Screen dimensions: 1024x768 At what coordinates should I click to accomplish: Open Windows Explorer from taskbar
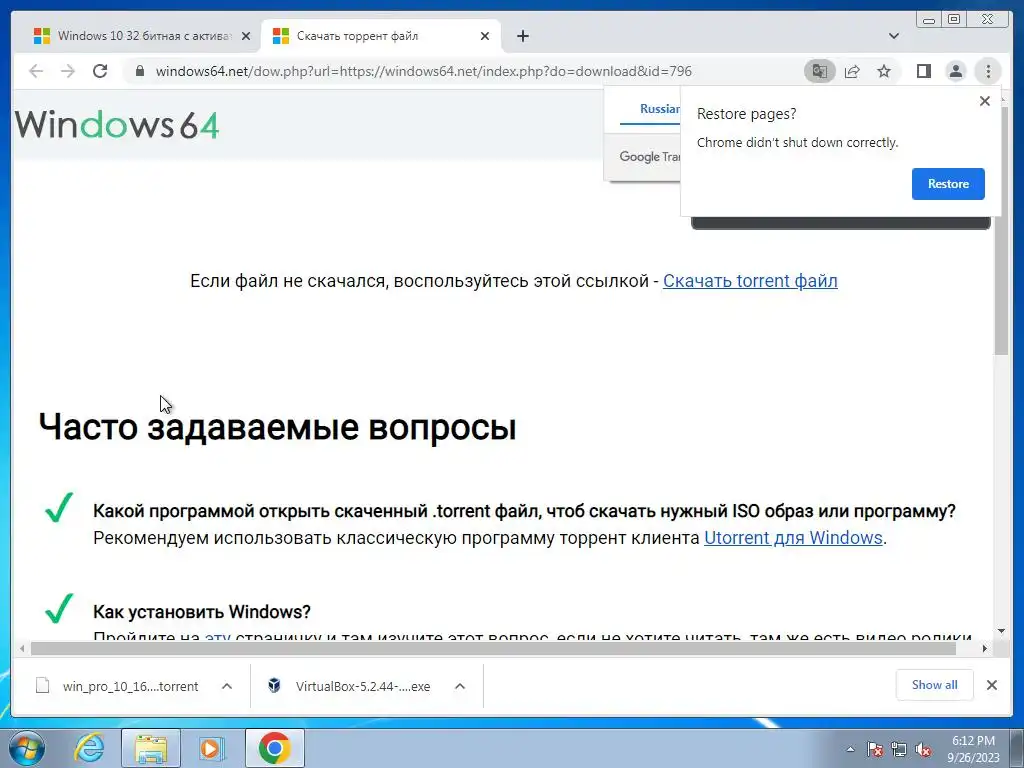tap(151, 748)
